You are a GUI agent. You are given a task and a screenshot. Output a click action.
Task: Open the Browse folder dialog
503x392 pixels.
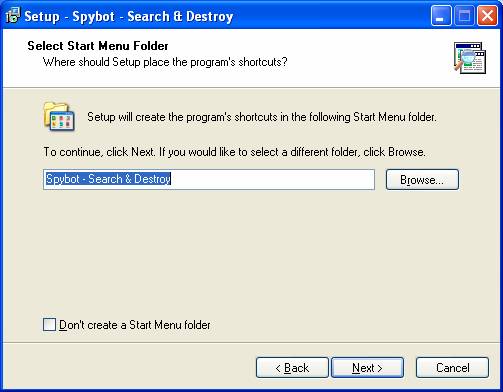tap(422, 180)
